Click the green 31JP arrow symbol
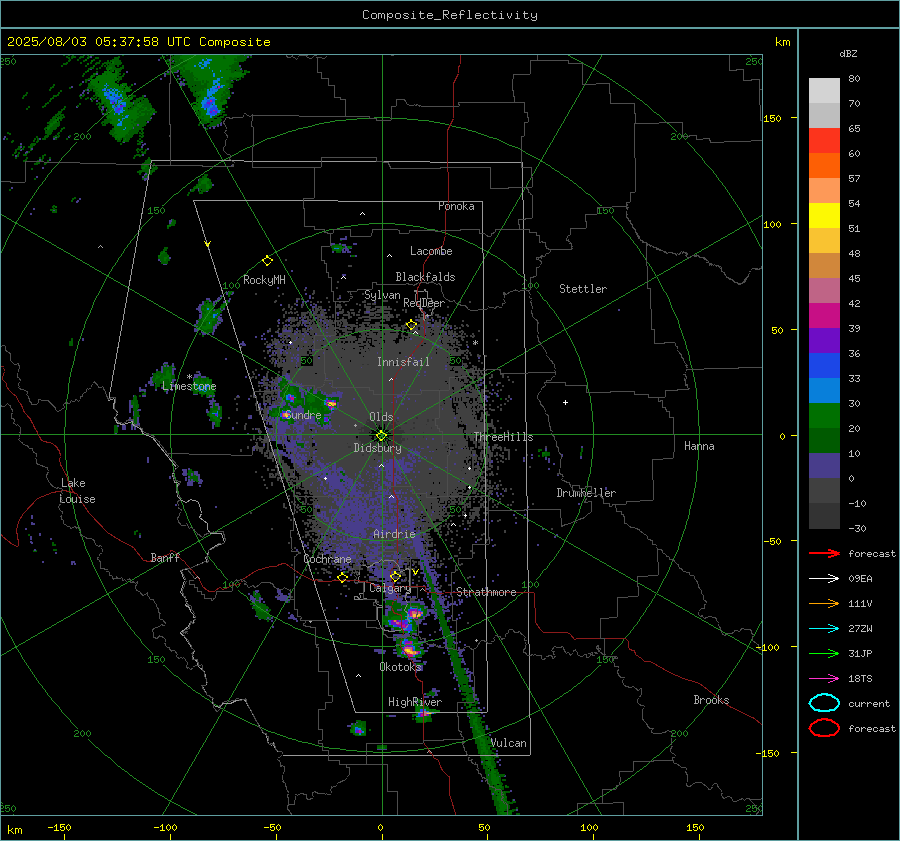 click(x=824, y=653)
